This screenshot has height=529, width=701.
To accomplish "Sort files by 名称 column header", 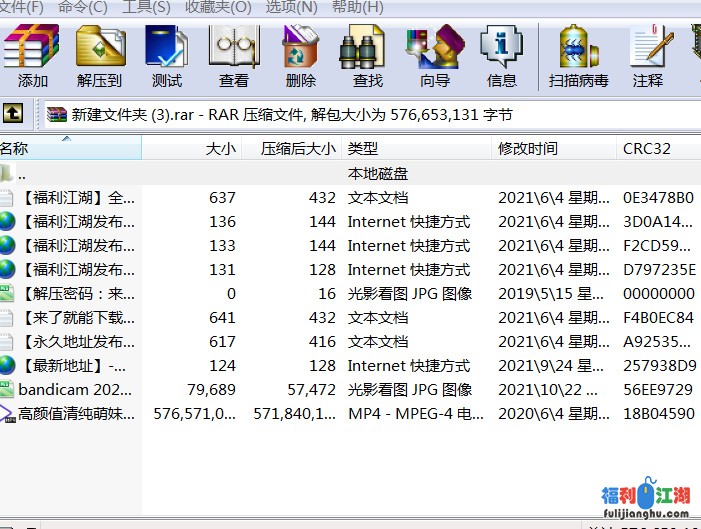I will 60,149.
